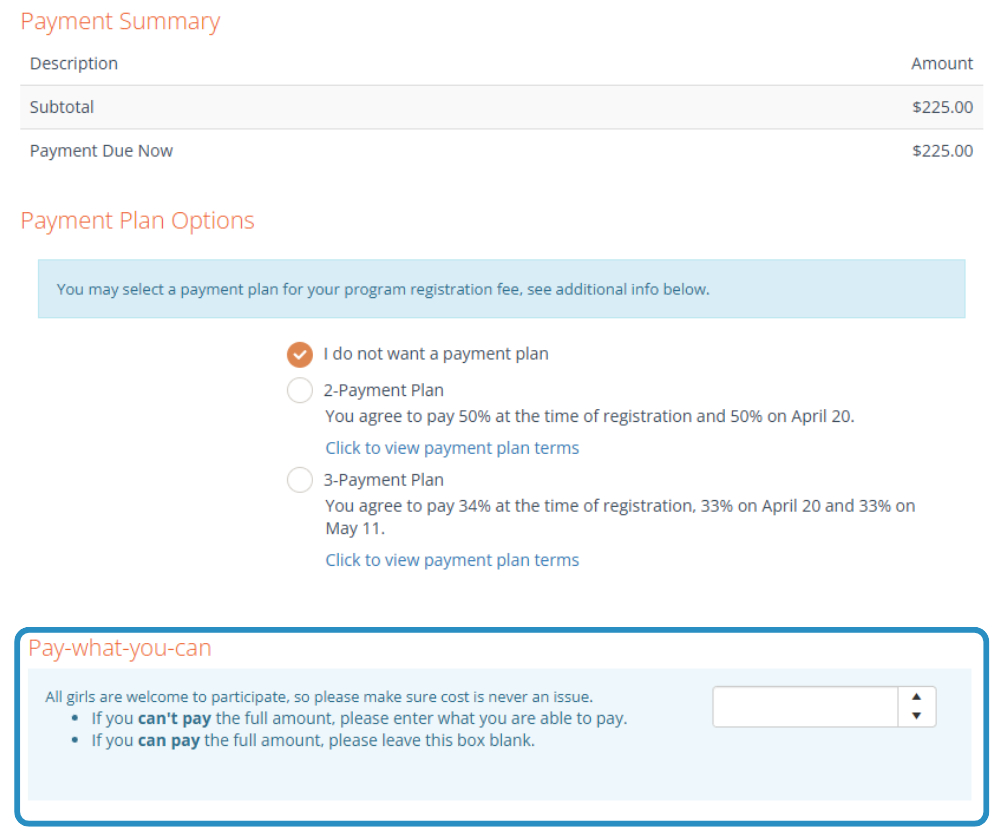The width and height of the screenshot is (1000, 833).
Task: Increase the amount using the up arrow
Action: tap(917, 697)
